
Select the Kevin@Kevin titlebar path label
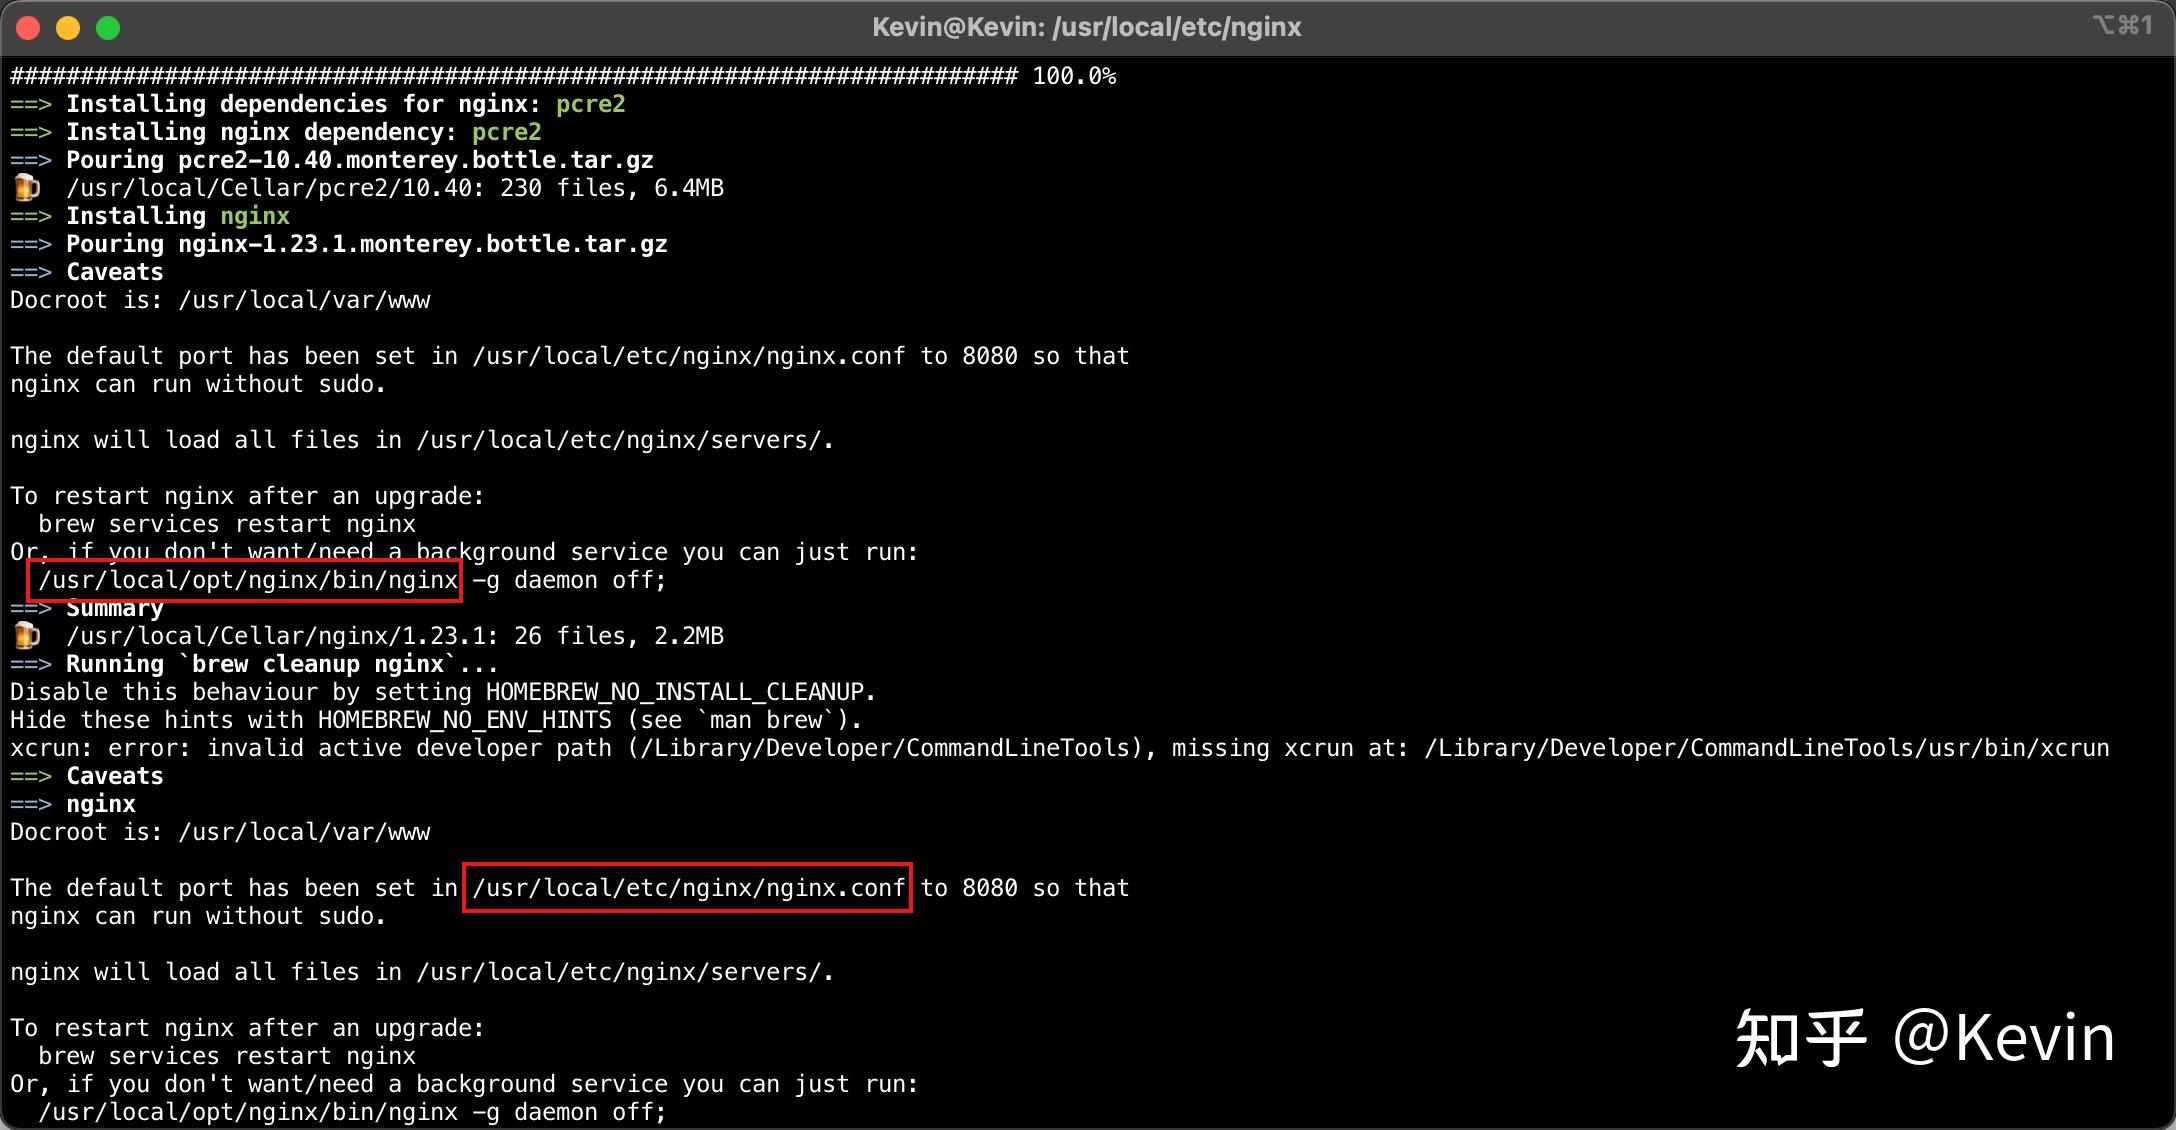click(x=1086, y=26)
